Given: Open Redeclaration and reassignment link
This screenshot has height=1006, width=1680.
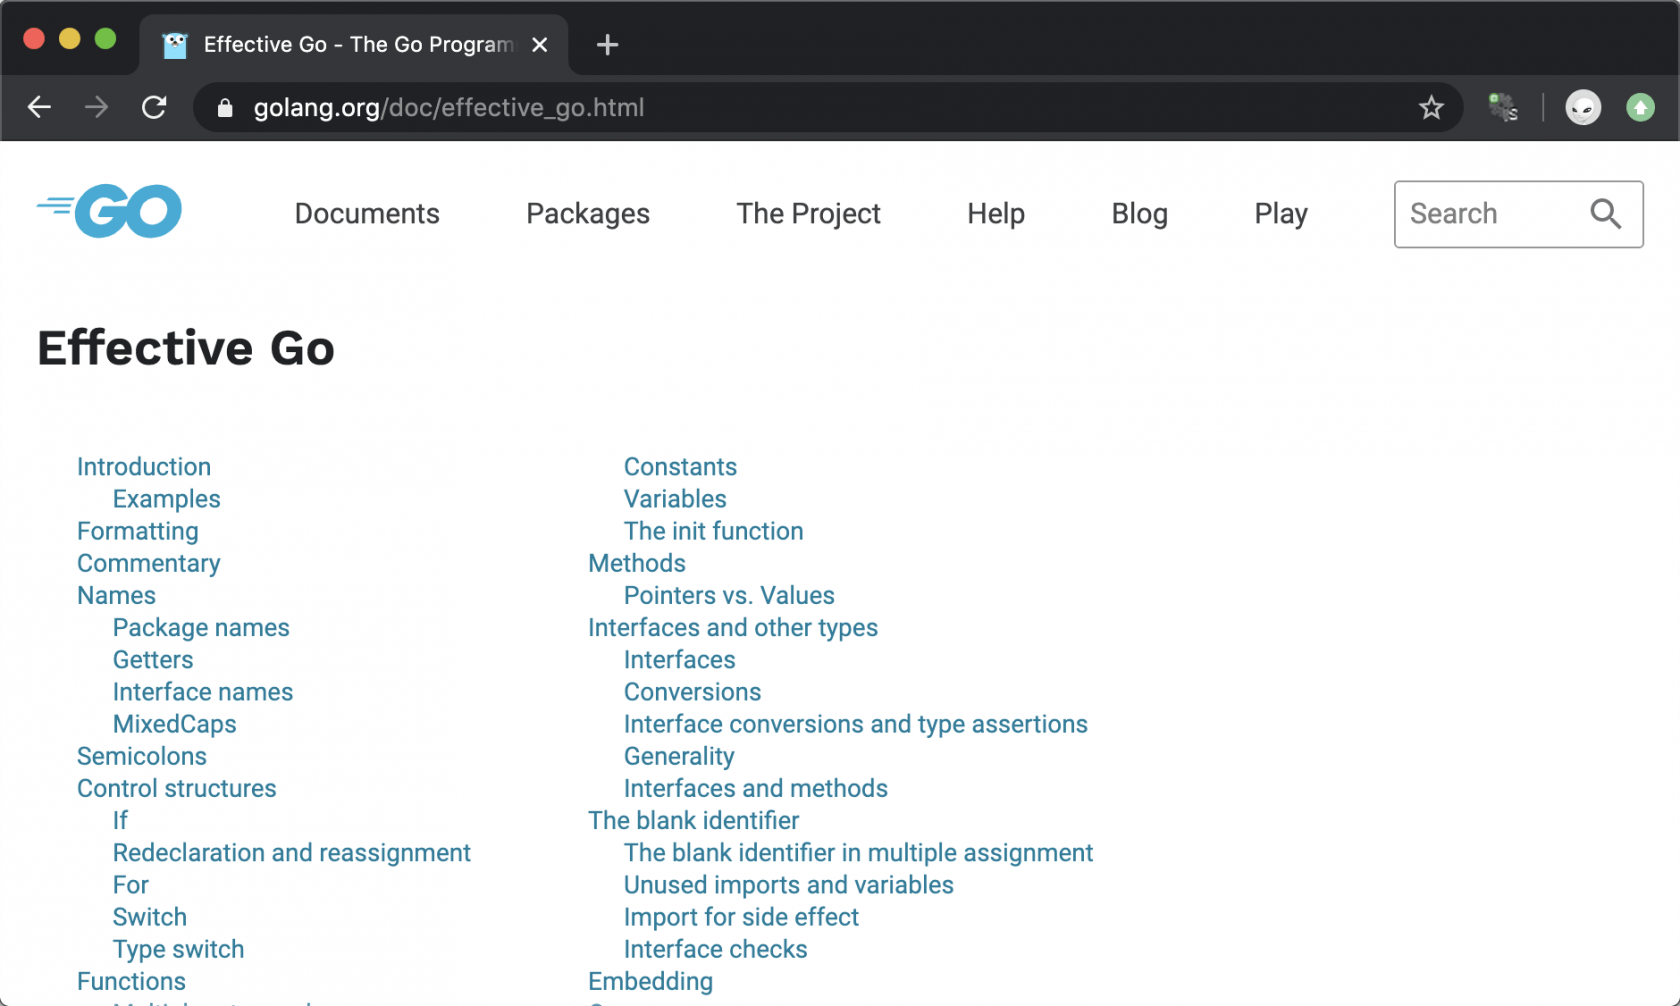Looking at the screenshot, I should coord(292,852).
